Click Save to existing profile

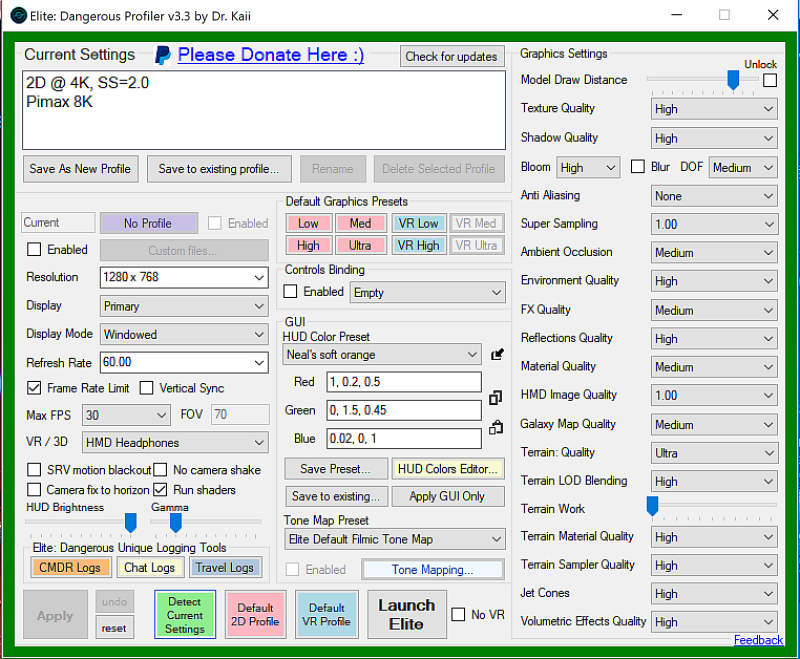pos(219,169)
